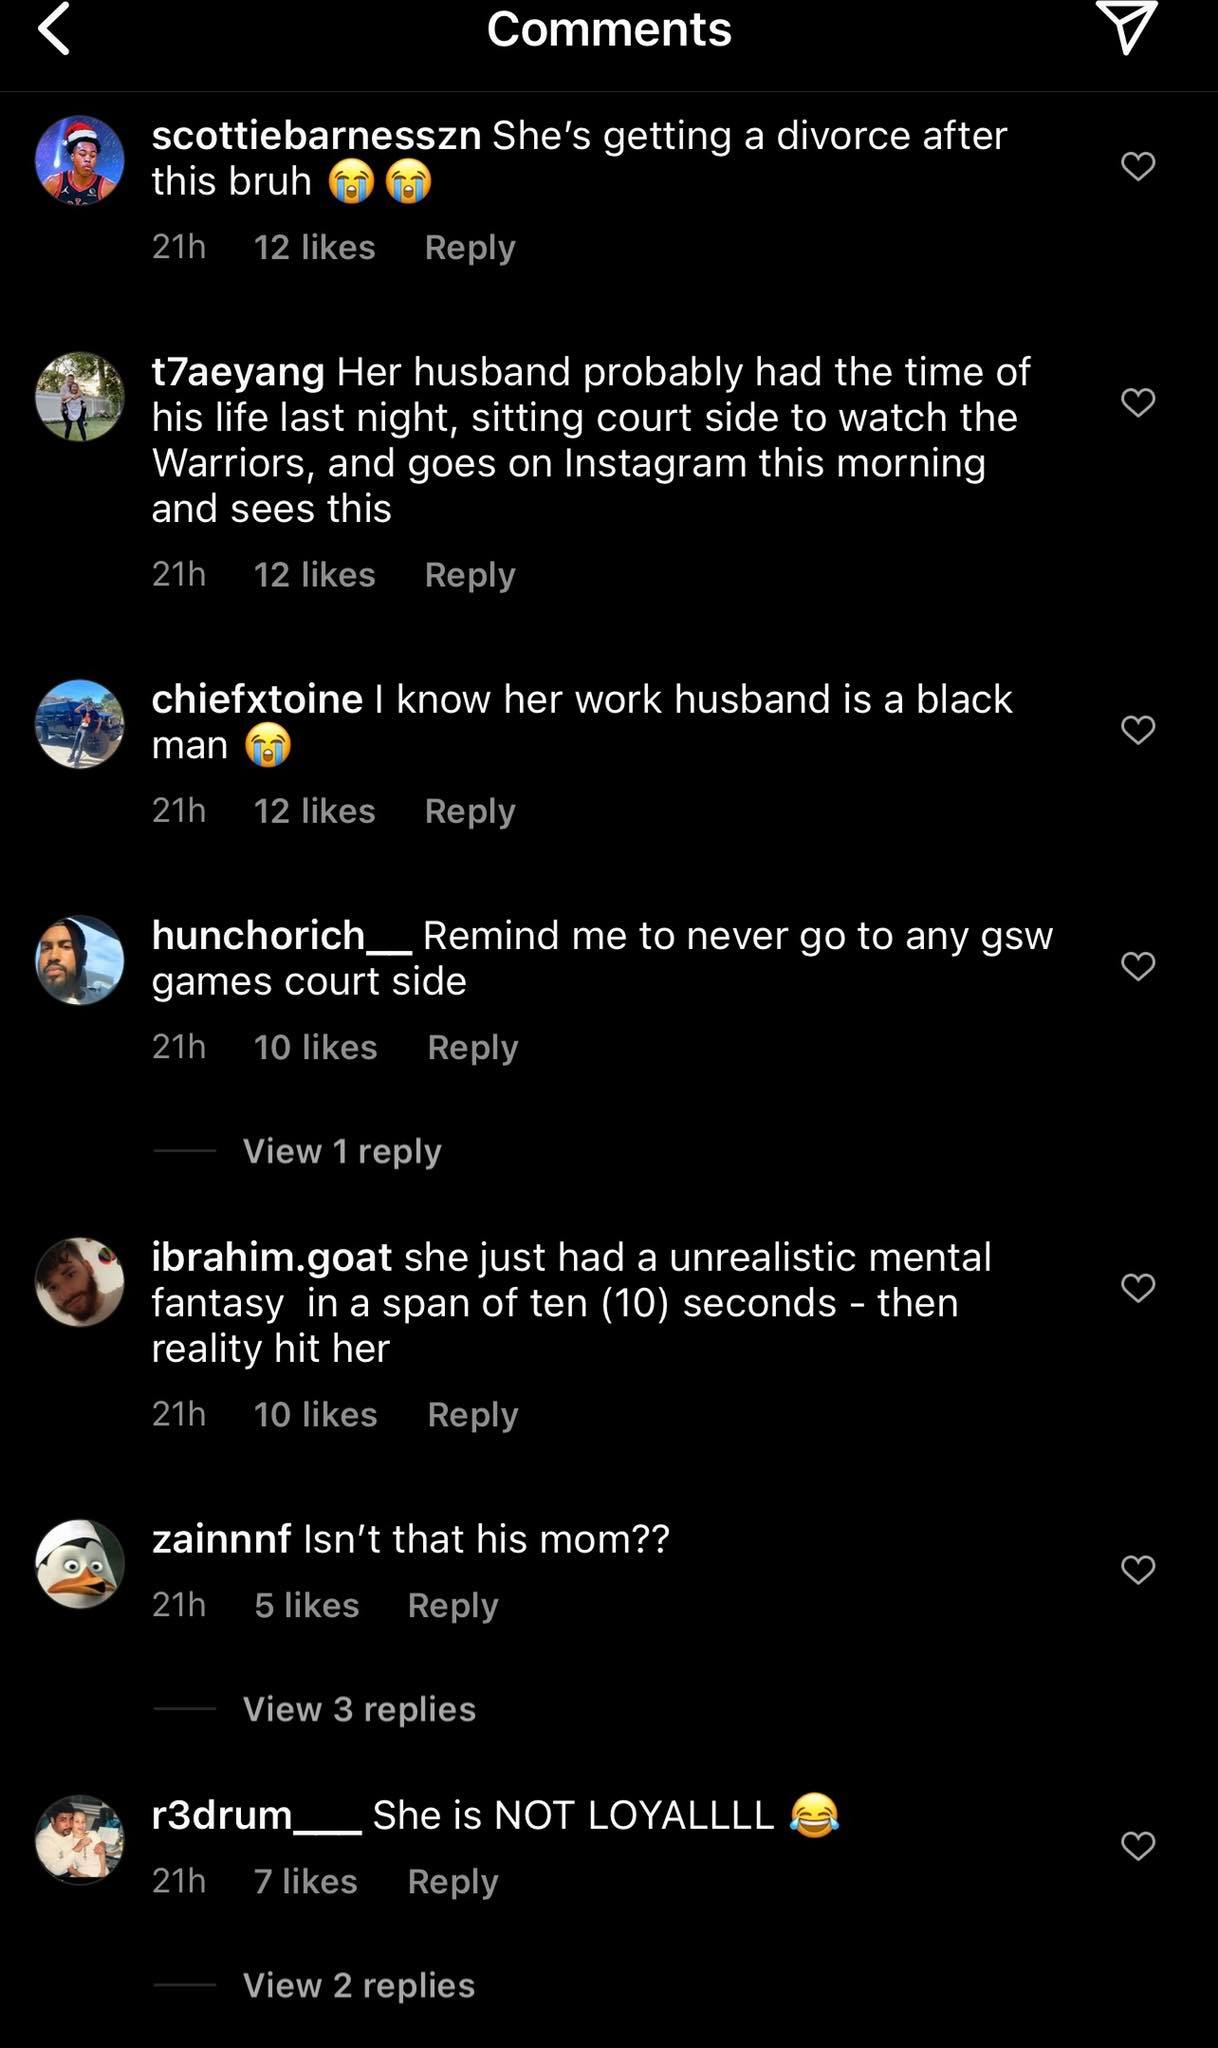Open the t7aeyang username link
The height and width of the screenshot is (2048, 1218).
[238, 372]
